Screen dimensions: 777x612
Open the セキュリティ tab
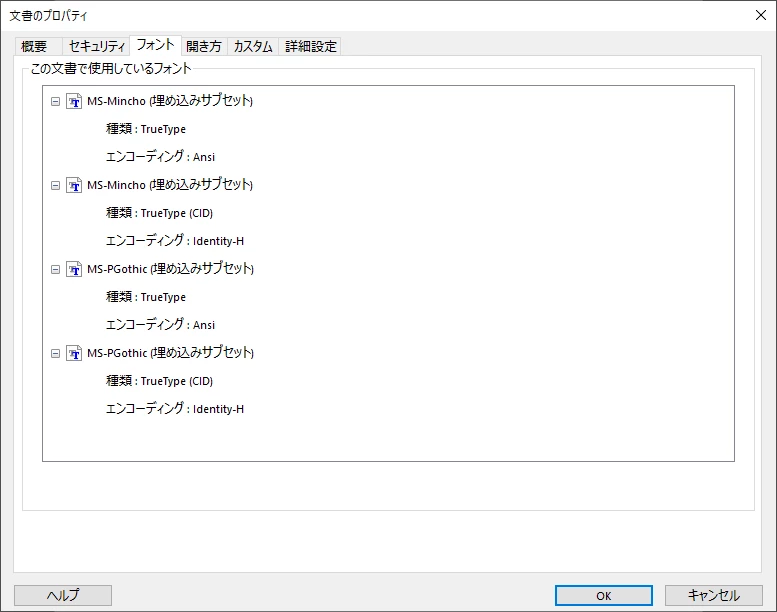[x=96, y=46]
